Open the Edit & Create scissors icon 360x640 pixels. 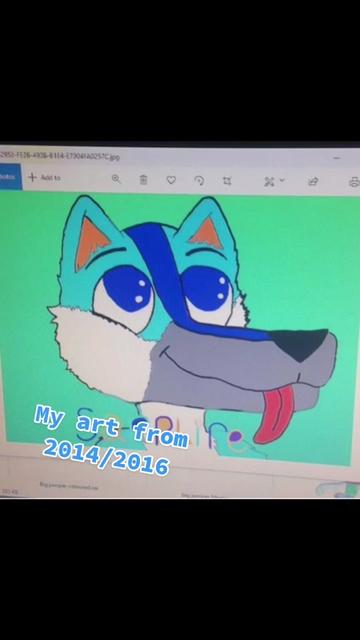269,182
